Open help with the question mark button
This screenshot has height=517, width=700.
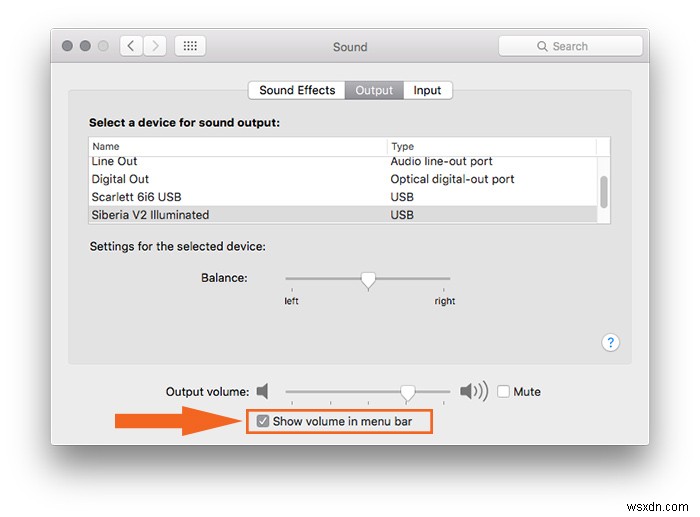[x=610, y=343]
